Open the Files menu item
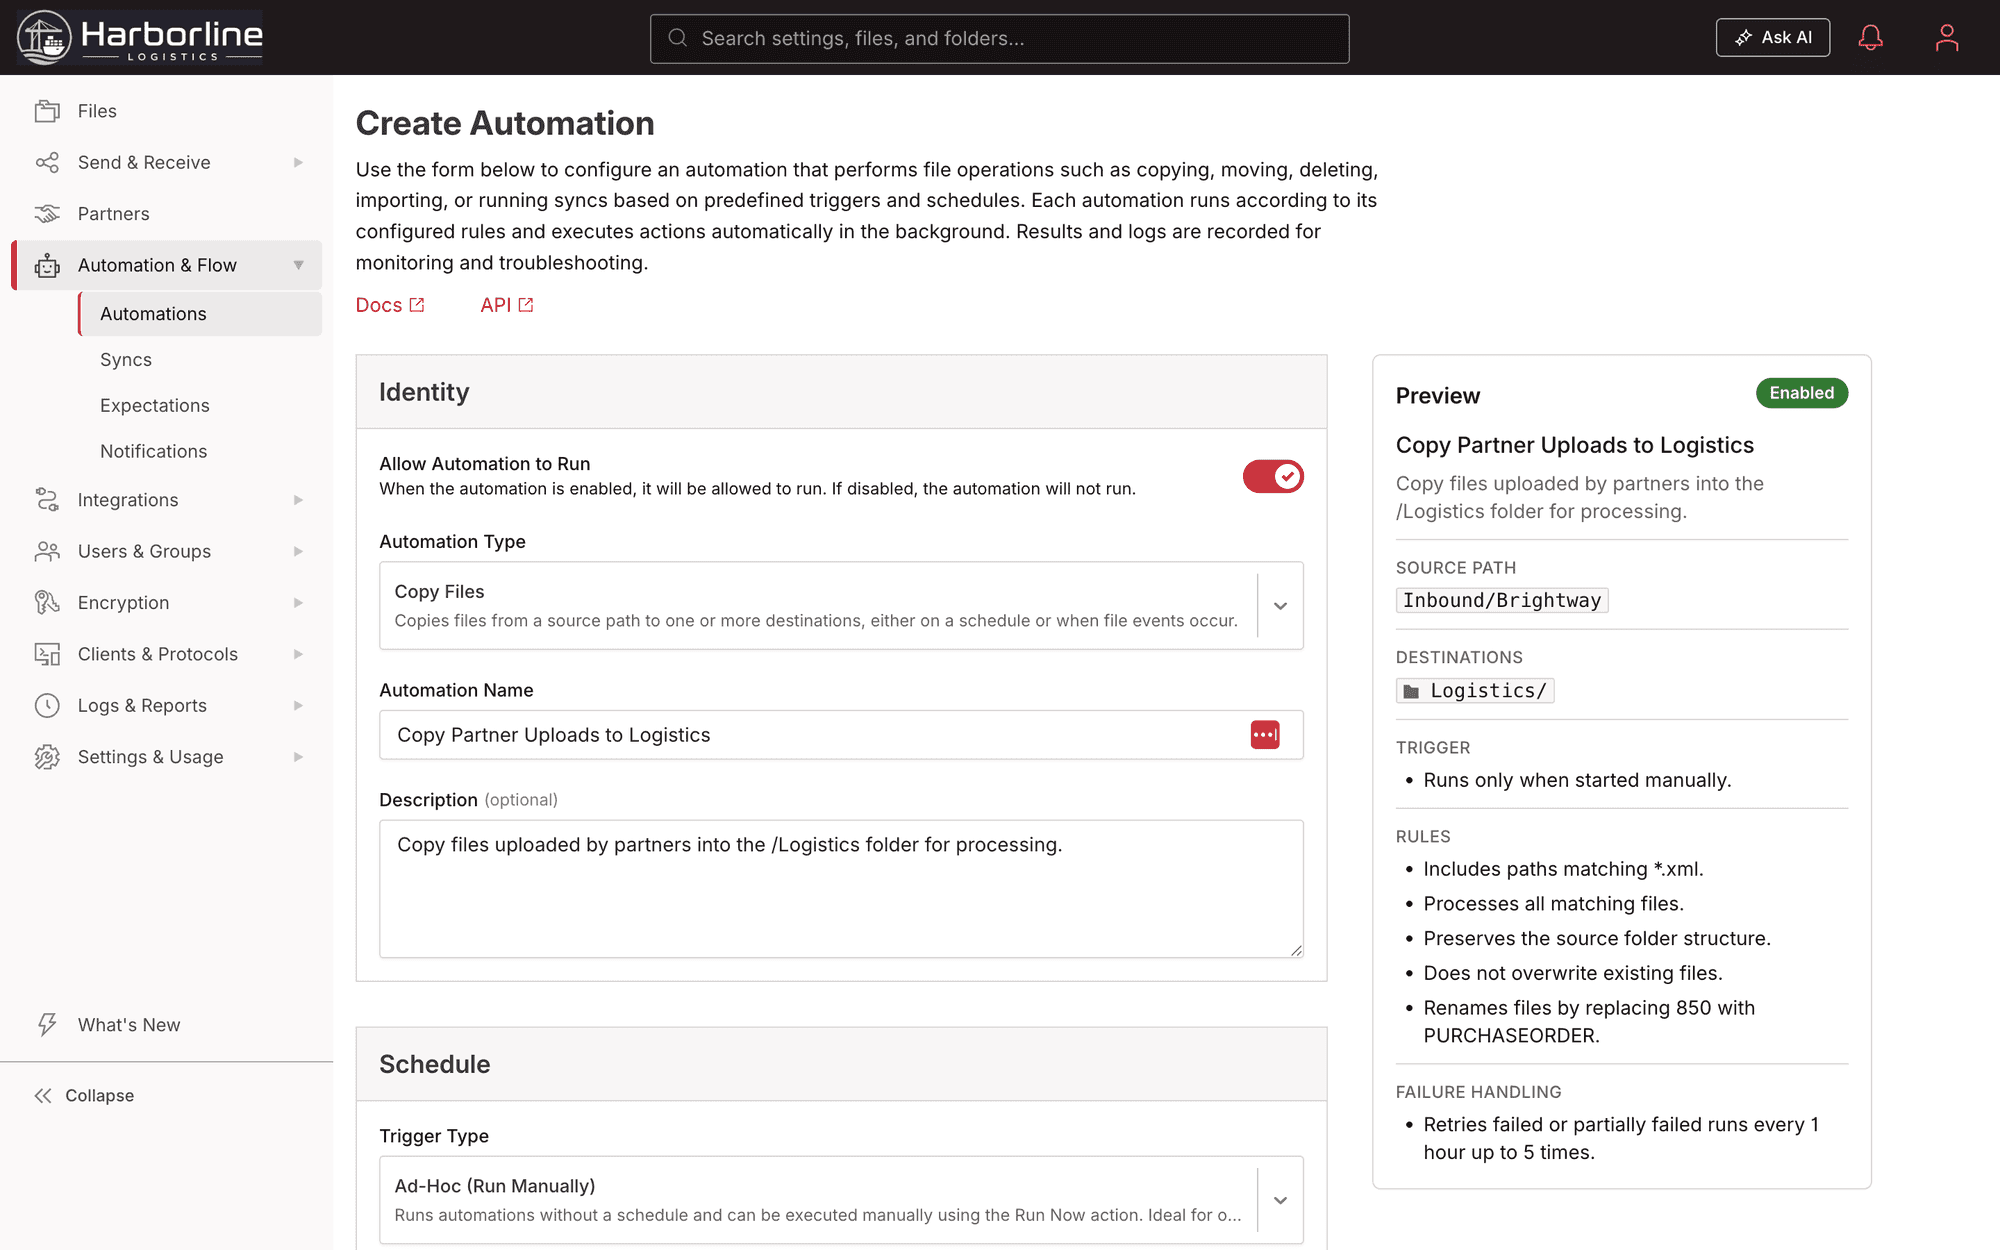The height and width of the screenshot is (1250, 2000). tap(167, 111)
